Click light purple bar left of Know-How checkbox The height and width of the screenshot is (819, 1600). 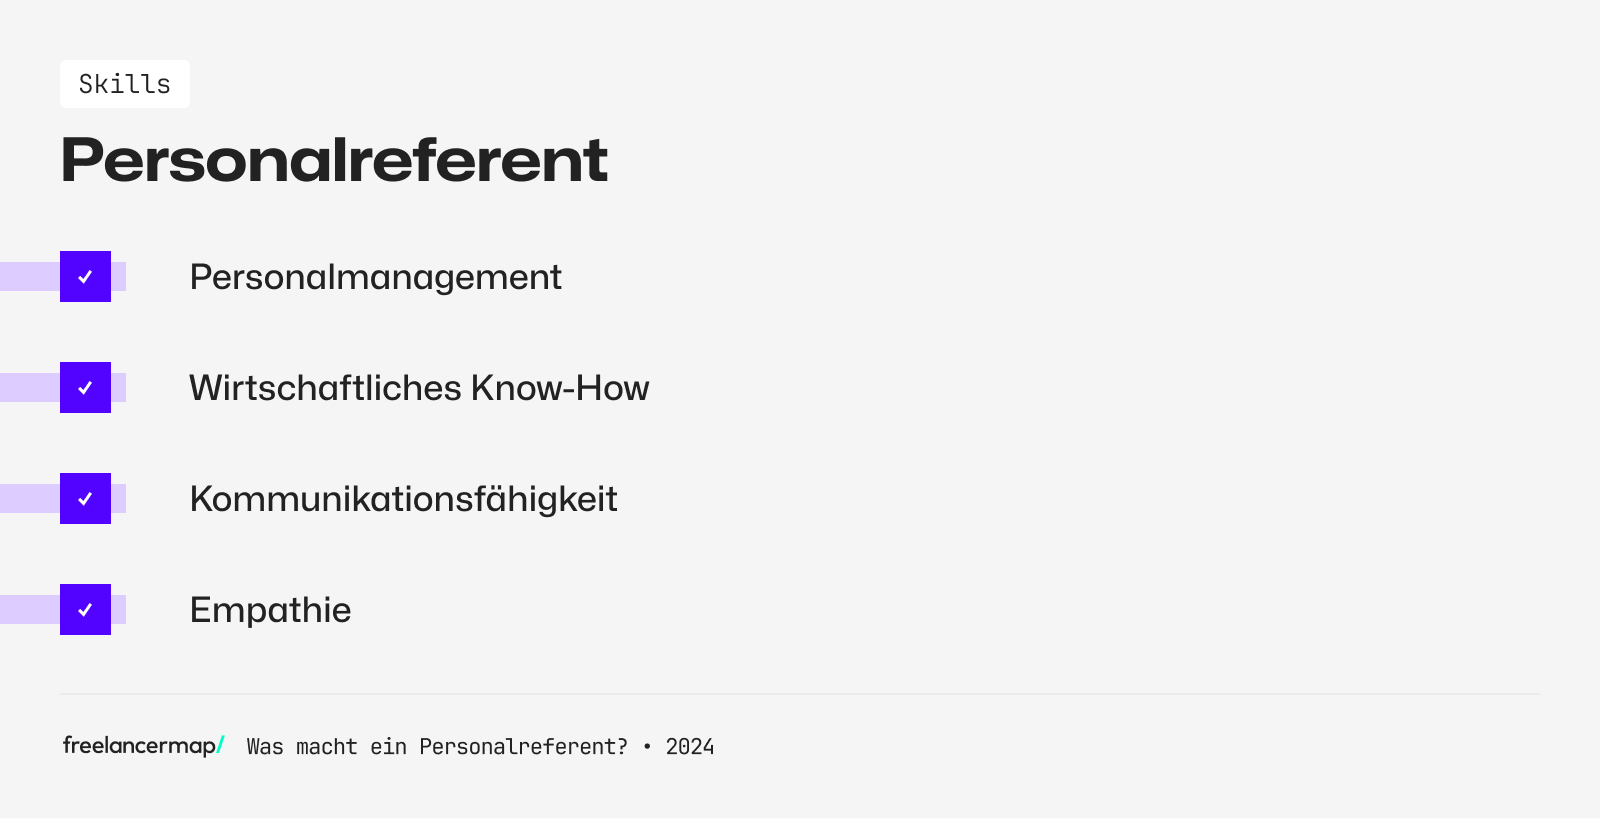[x=29, y=388]
